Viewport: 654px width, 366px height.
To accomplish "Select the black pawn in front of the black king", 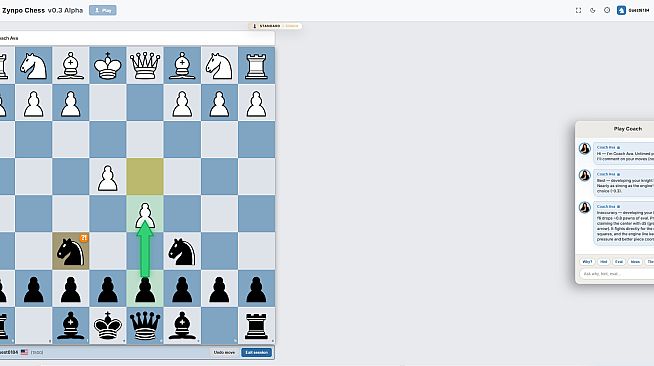I will click(108, 289).
